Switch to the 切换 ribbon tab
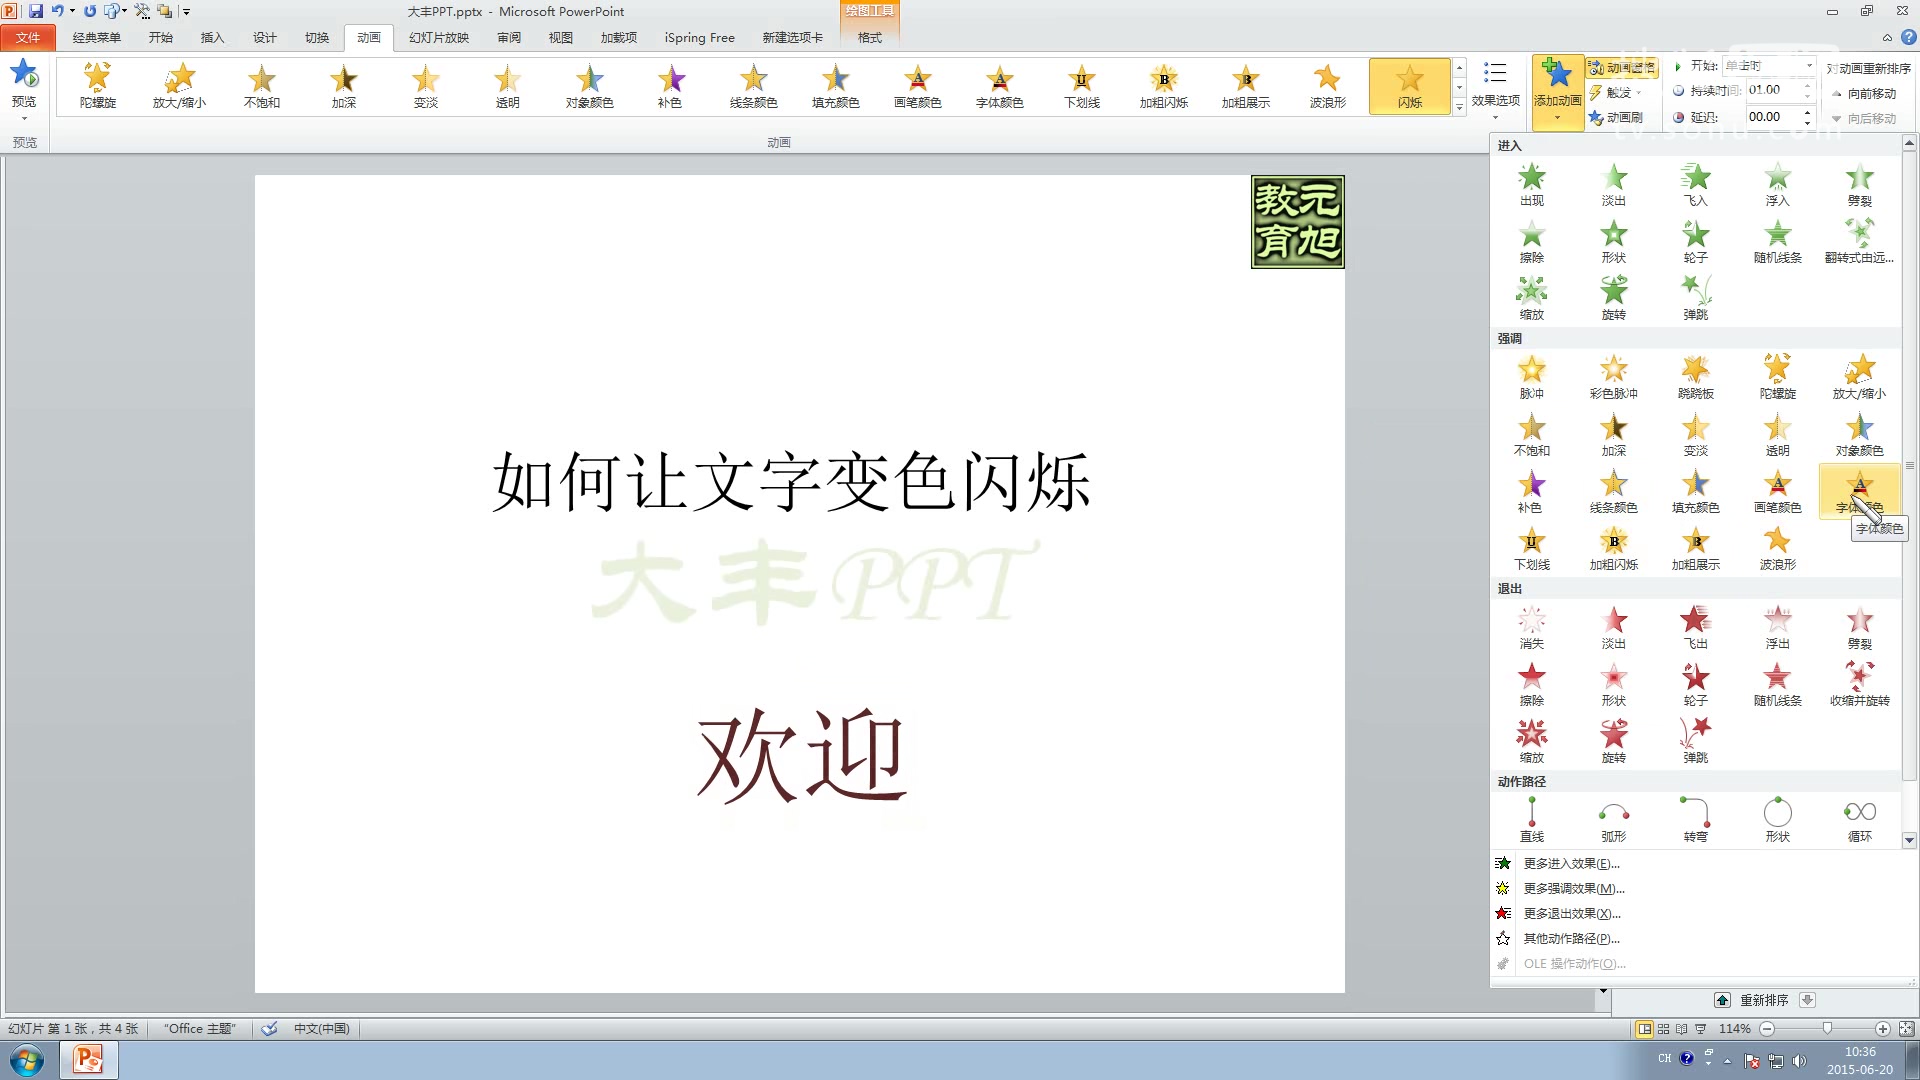Screen dimensions: 1920x1080 click(316, 37)
